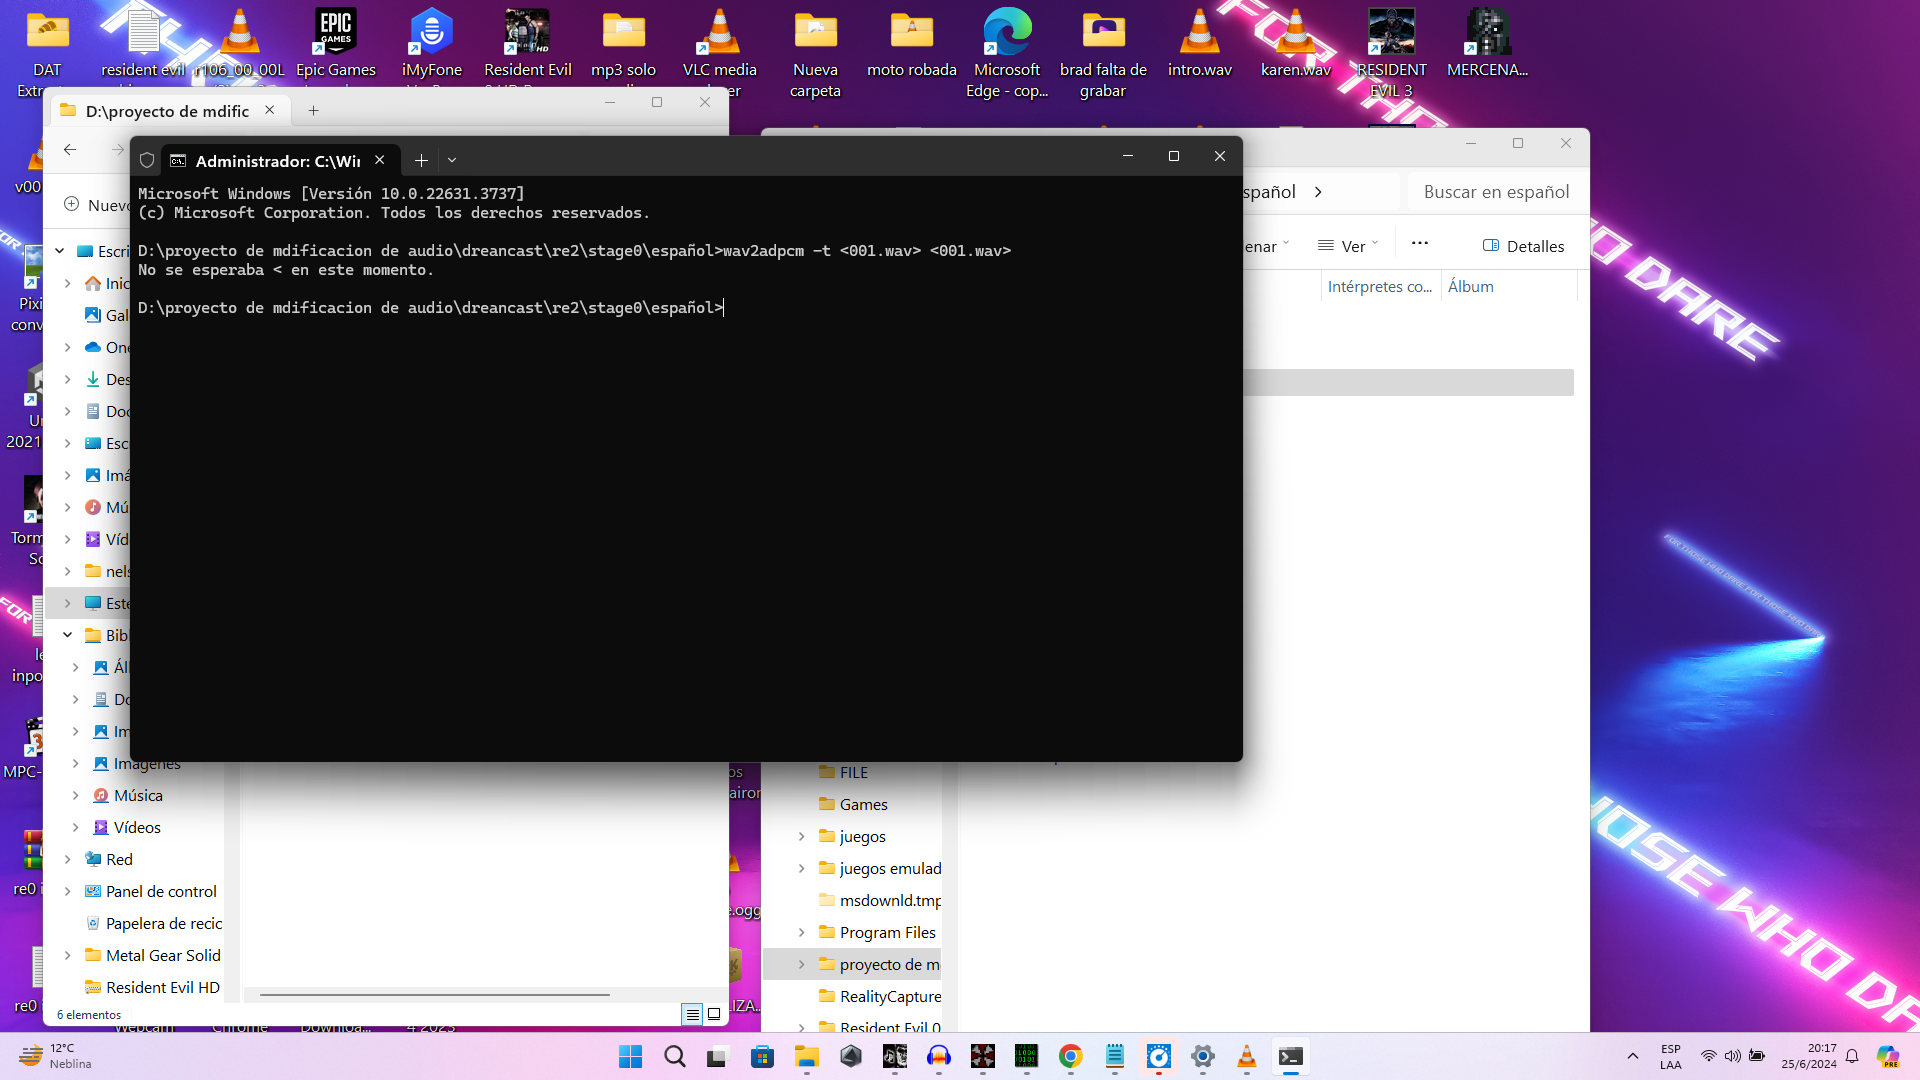This screenshot has width=1920, height=1080.
Task: Select the Resident Evil HD folder in tree
Action: click(152, 988)
